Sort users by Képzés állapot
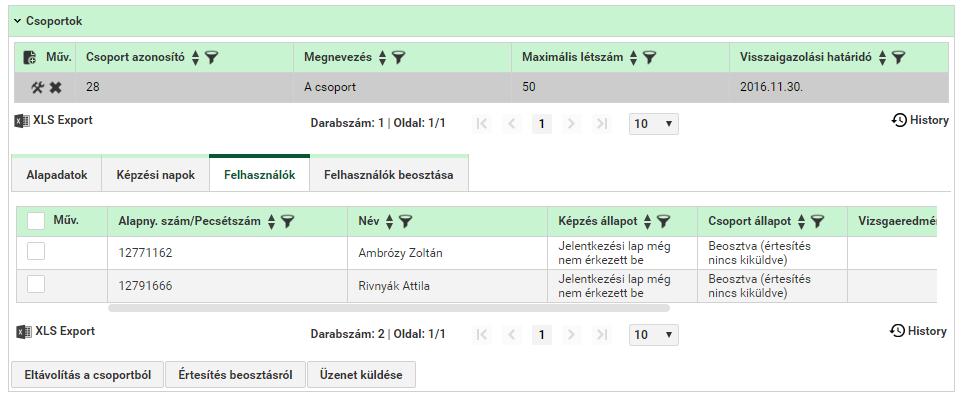Screen dimensions: 962x402 tap(647, 222)
